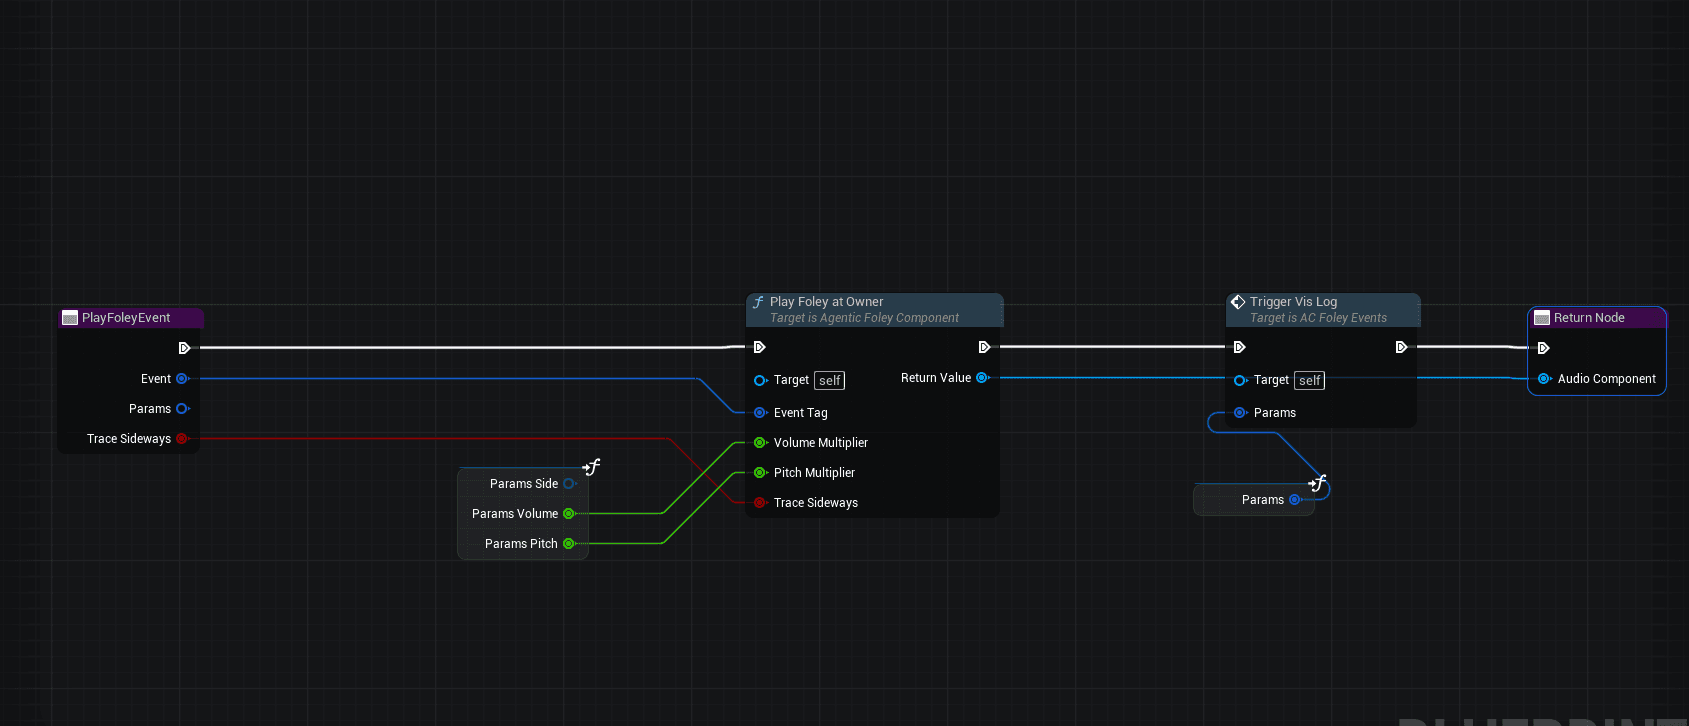1689x726 pixels.
Task: Click Event output pin on PlayFoleyEvent
Action: [182, 379]
